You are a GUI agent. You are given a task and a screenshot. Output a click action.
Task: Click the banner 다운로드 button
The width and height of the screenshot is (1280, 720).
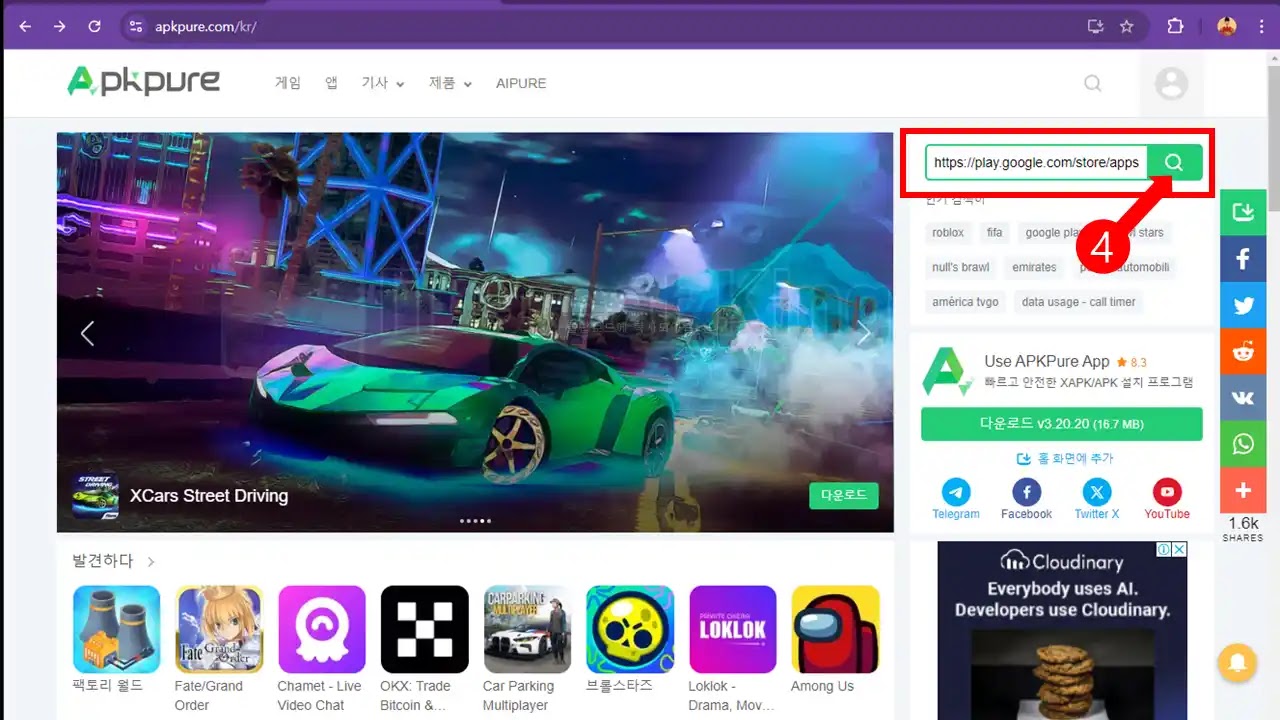[x=844, y=495]
